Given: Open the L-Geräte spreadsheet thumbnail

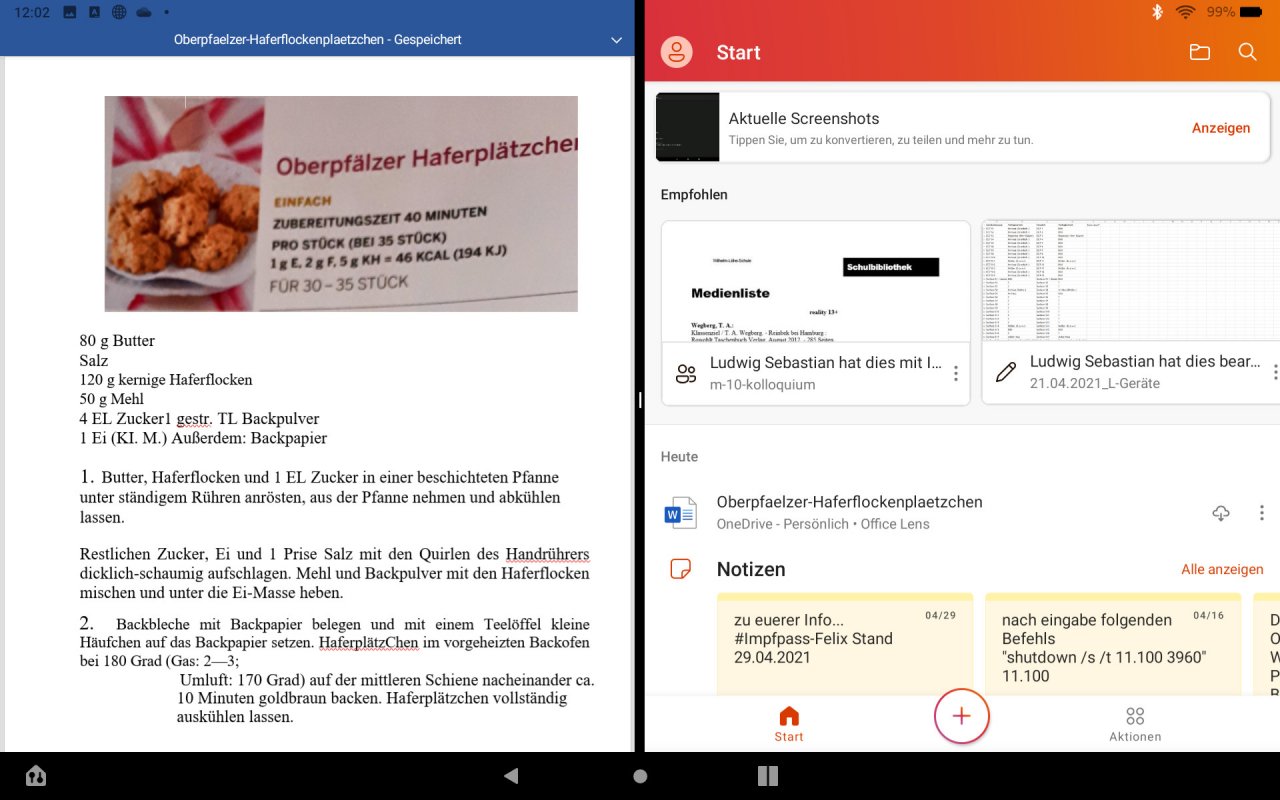Looking at the screenshot, I should pyautogui.click(x=1131, y=282).
